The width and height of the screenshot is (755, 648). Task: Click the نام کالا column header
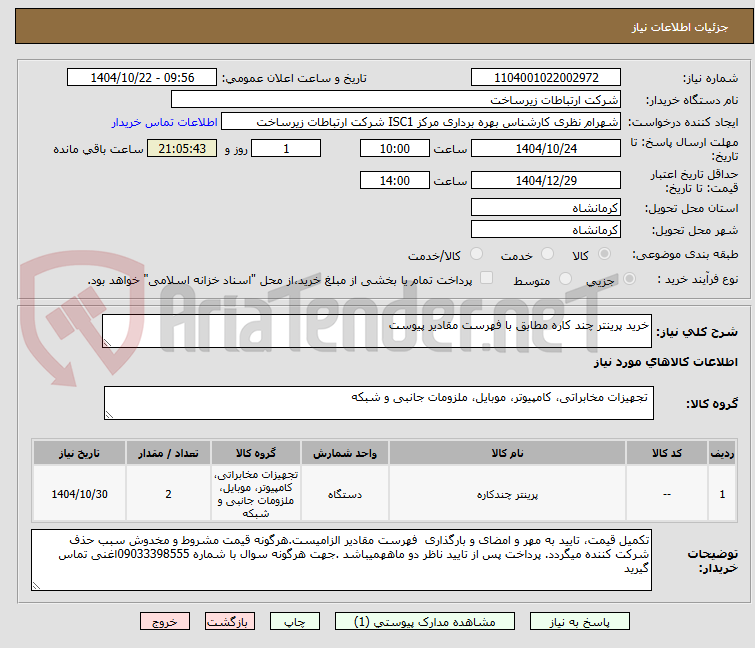(507, 454)
